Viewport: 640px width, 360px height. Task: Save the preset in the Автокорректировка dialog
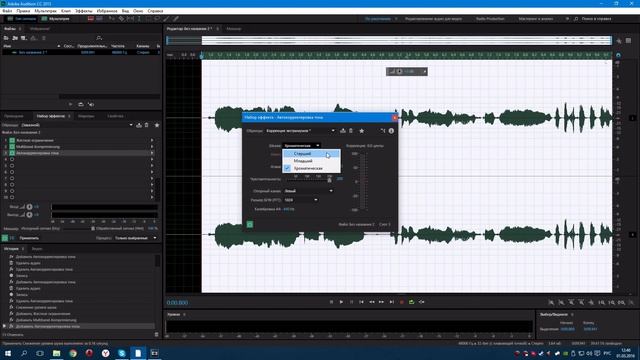pos(343,131)
